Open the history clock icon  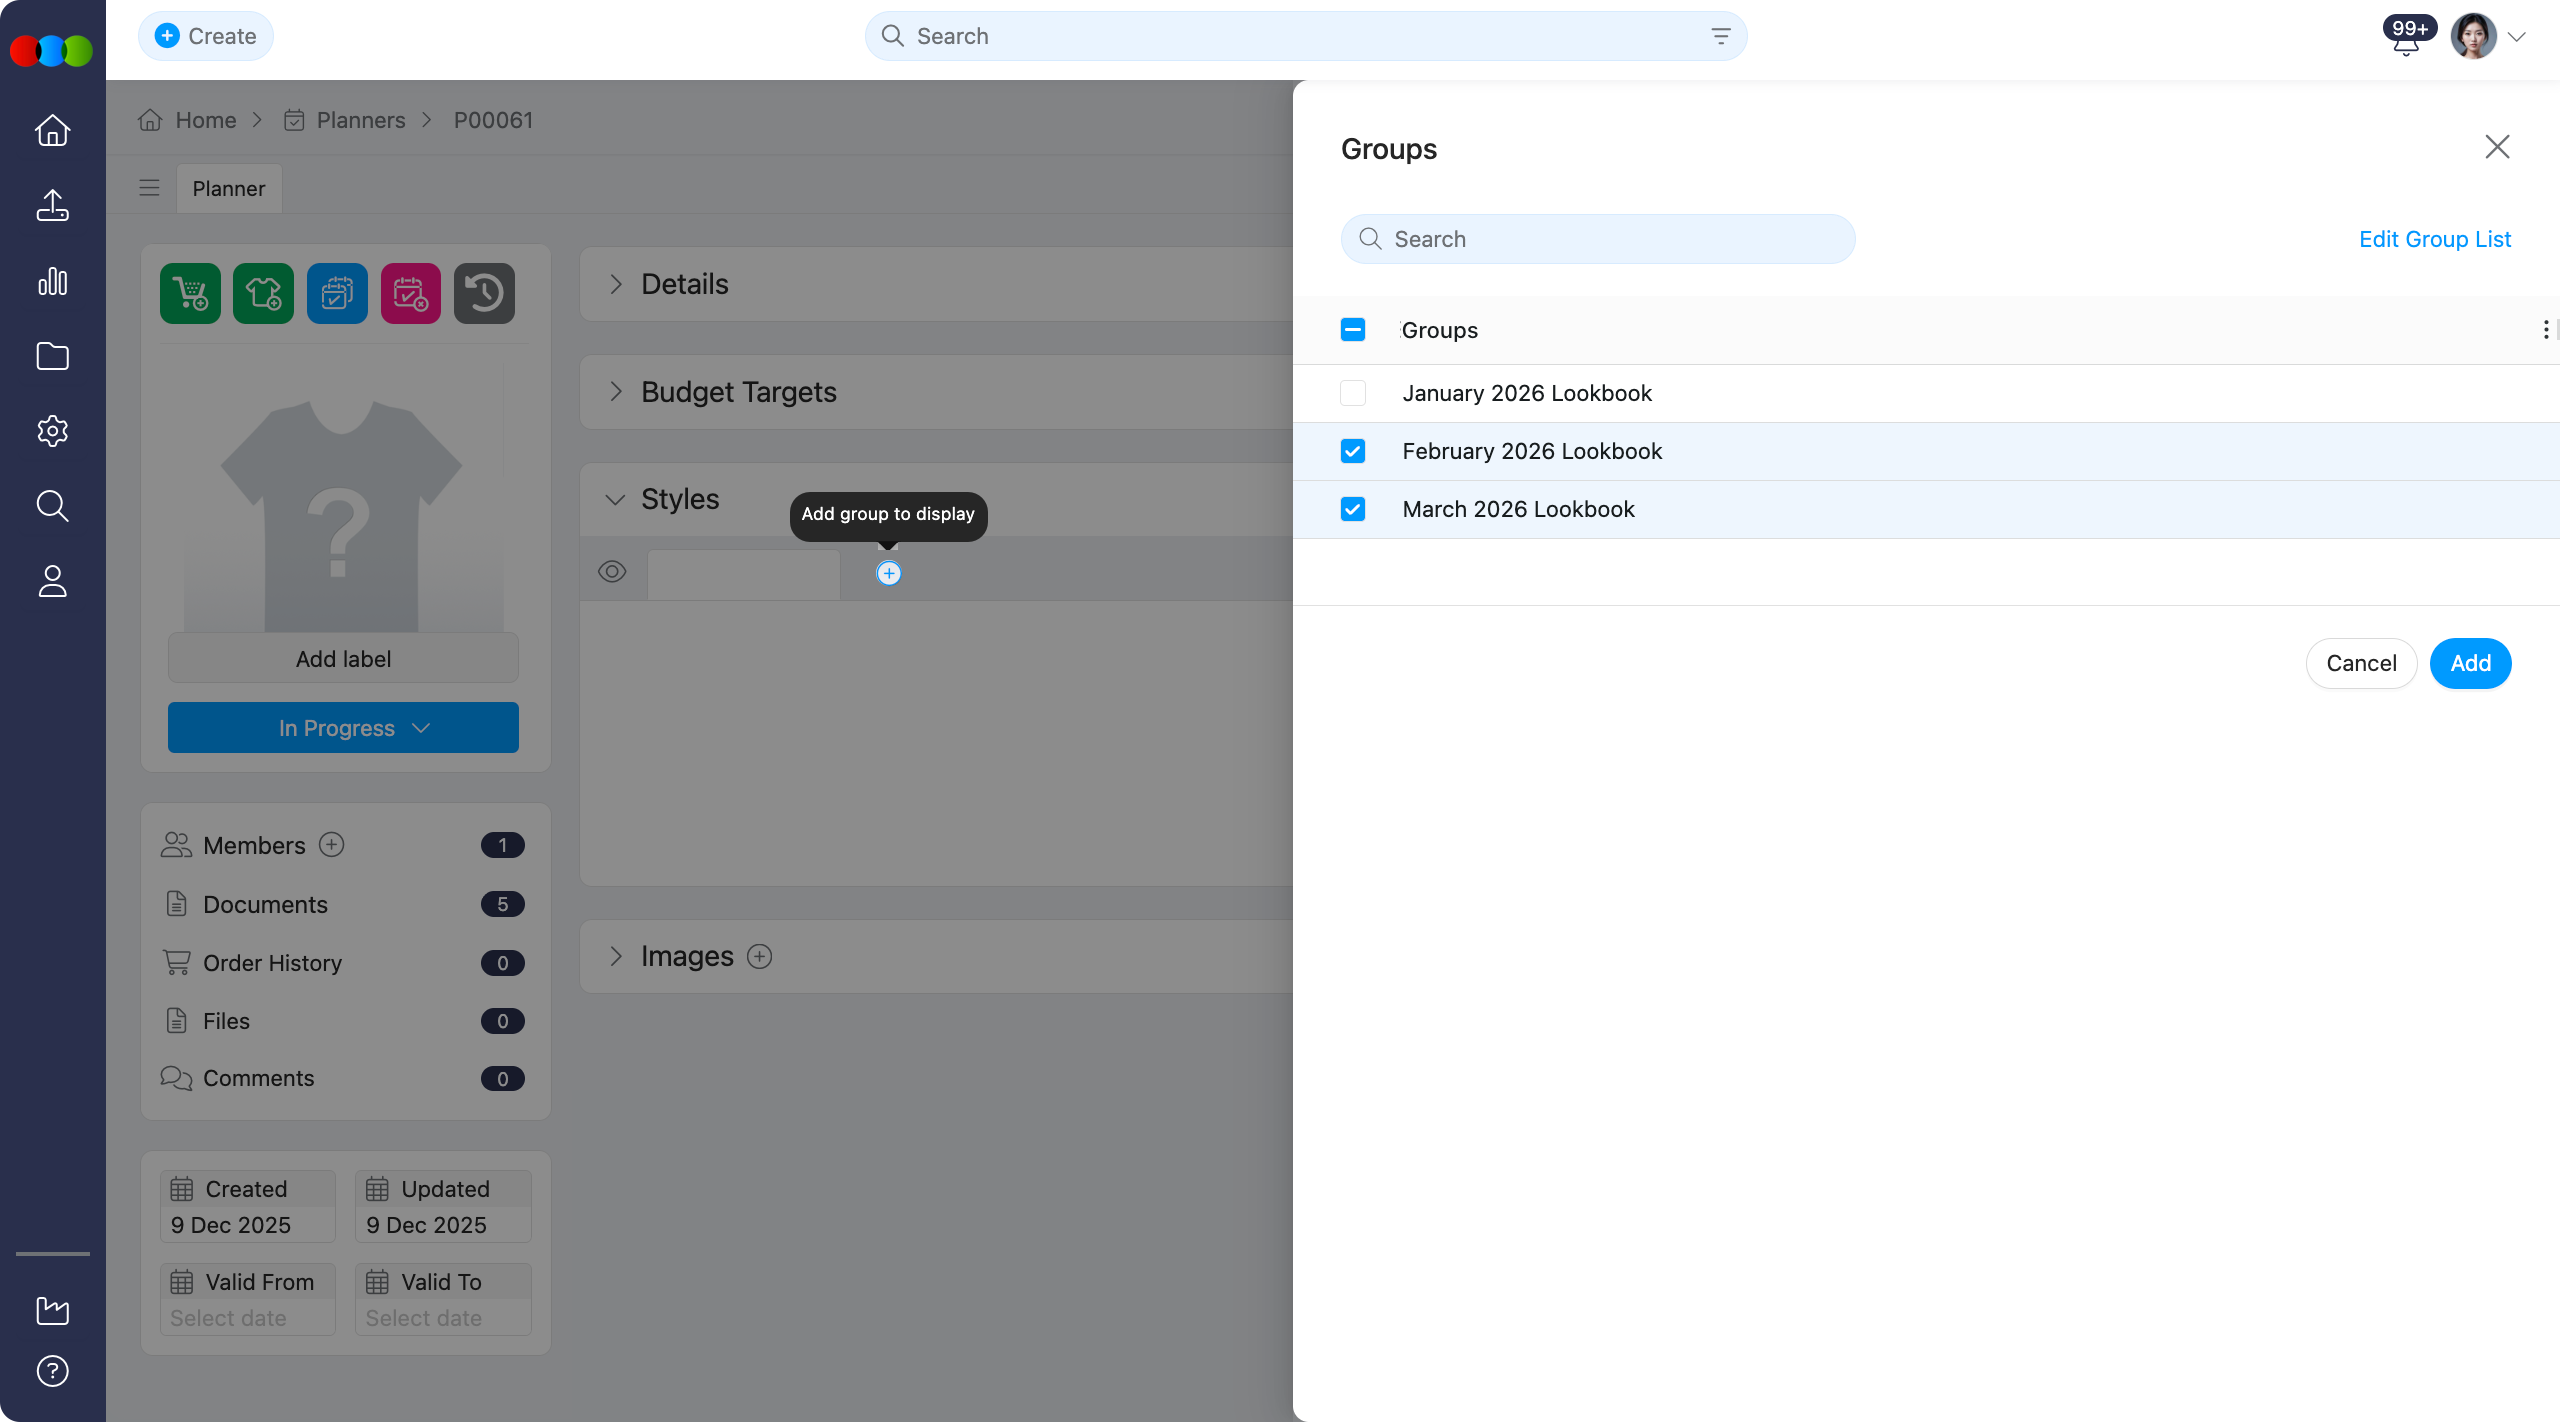pyautogui.click(x=484, y=293)
